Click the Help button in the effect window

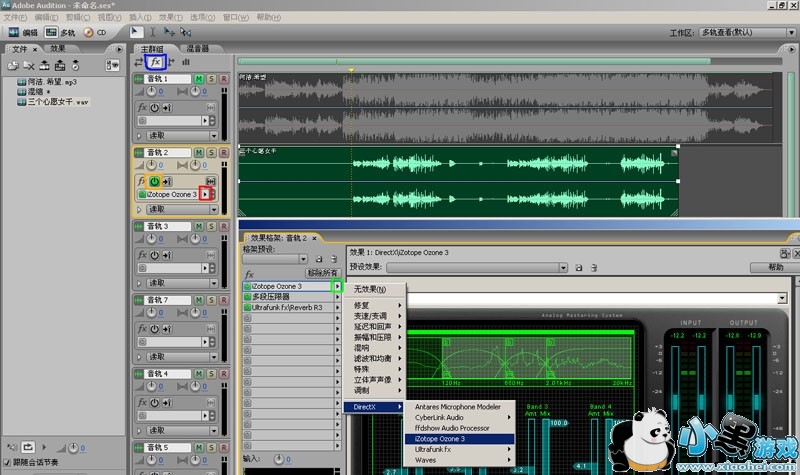775,267
